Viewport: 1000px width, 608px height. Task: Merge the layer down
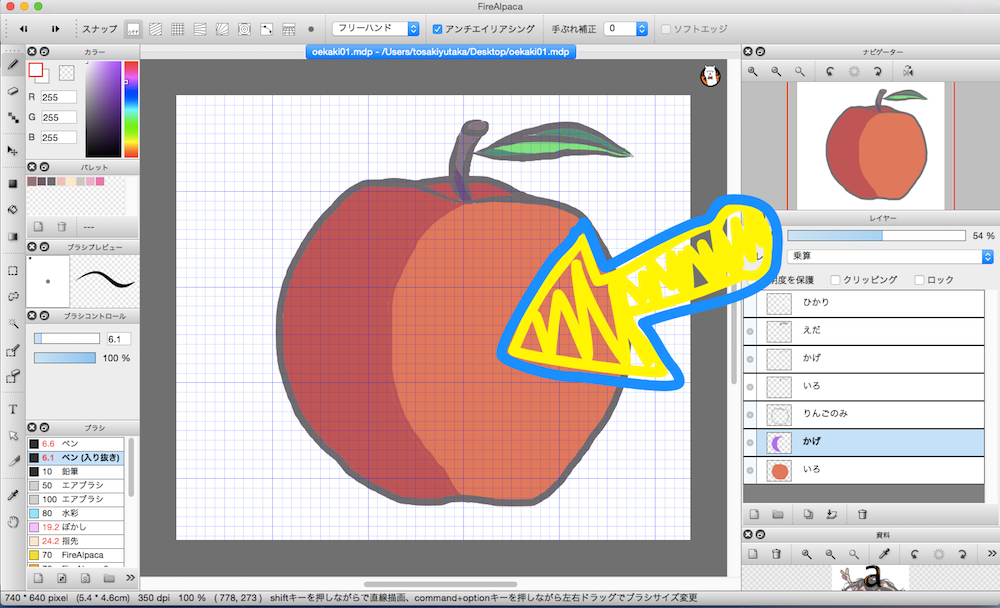pyautogui.click(x=832, y=514)
